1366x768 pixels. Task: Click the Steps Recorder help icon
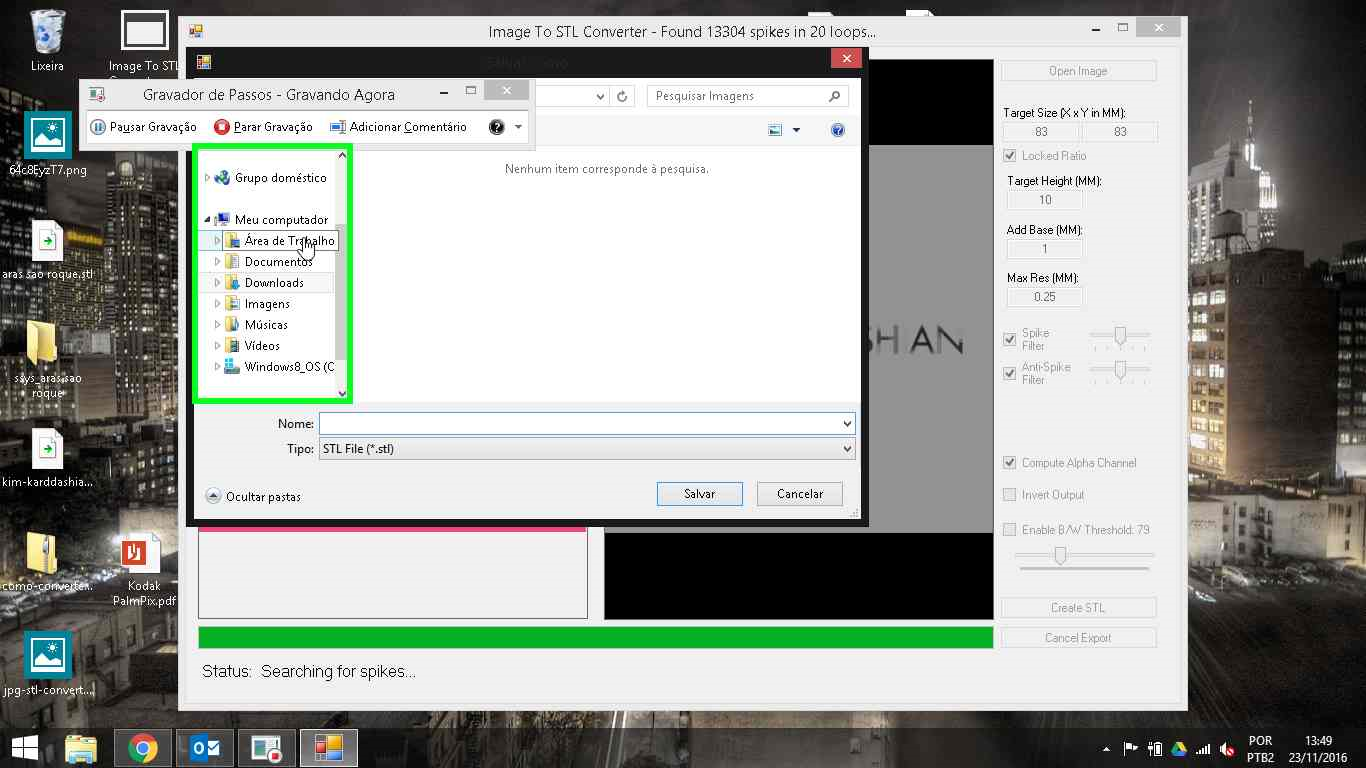click(496, 127)
